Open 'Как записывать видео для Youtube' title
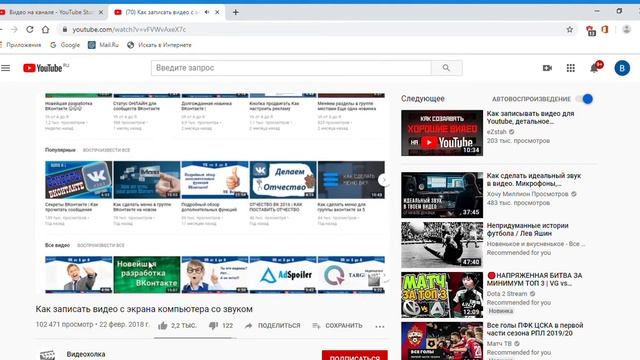Screen dimensions: 640x360 click(x=530, y=117)
